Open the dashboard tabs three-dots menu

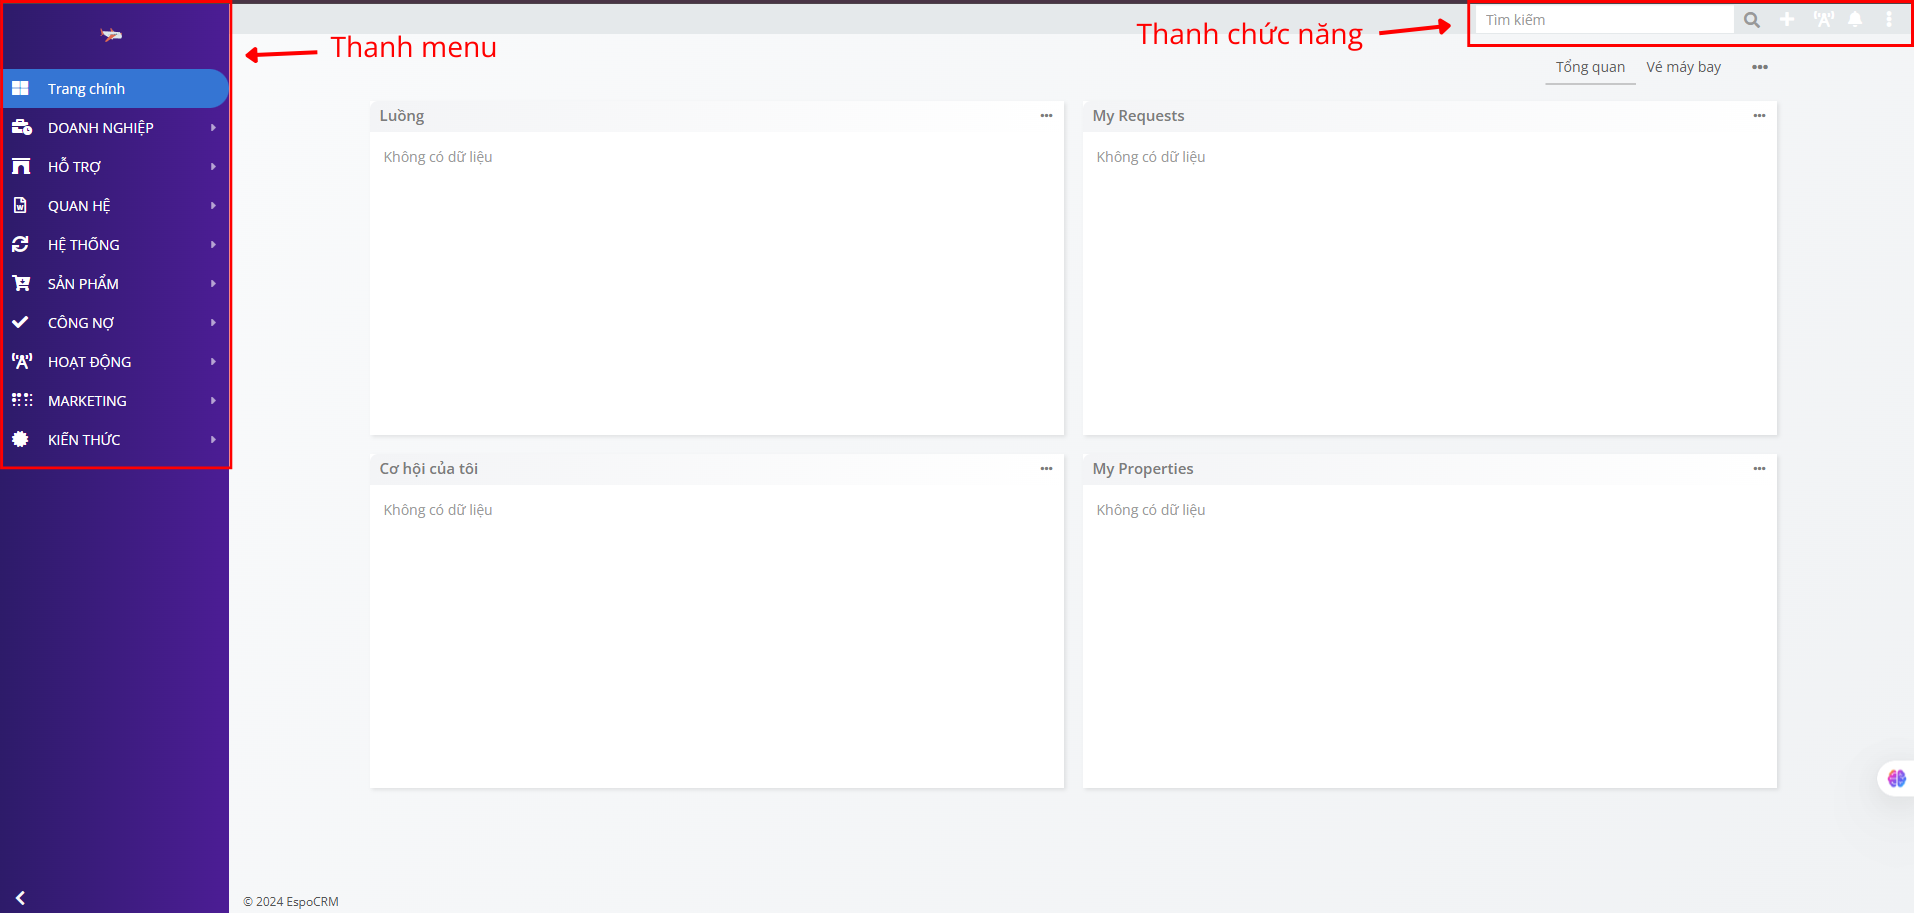coord(1760,67)
